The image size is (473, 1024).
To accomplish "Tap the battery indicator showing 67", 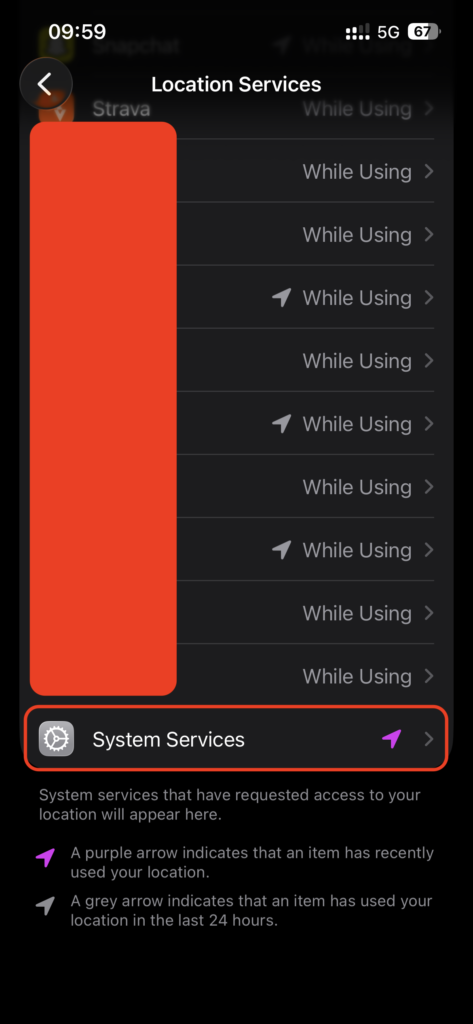I will pos(425,31).
